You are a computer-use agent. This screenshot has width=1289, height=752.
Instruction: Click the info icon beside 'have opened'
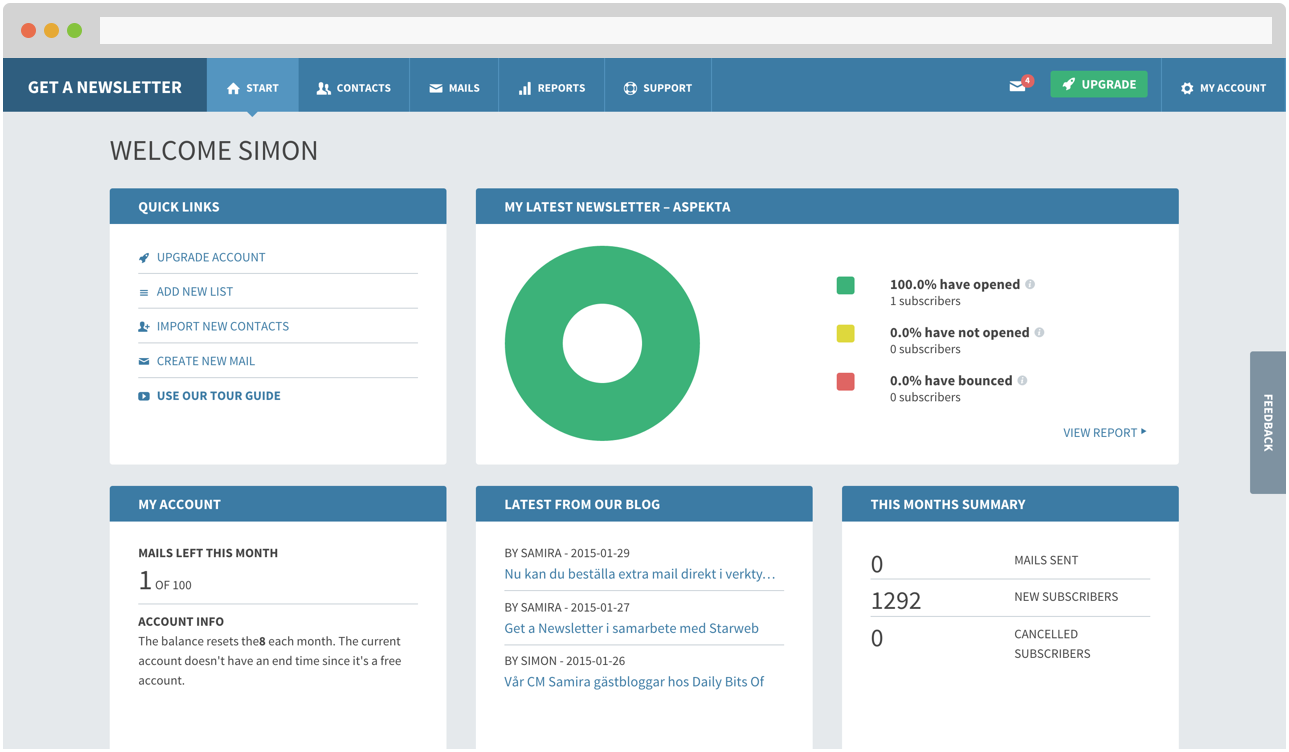(1030, 284)
